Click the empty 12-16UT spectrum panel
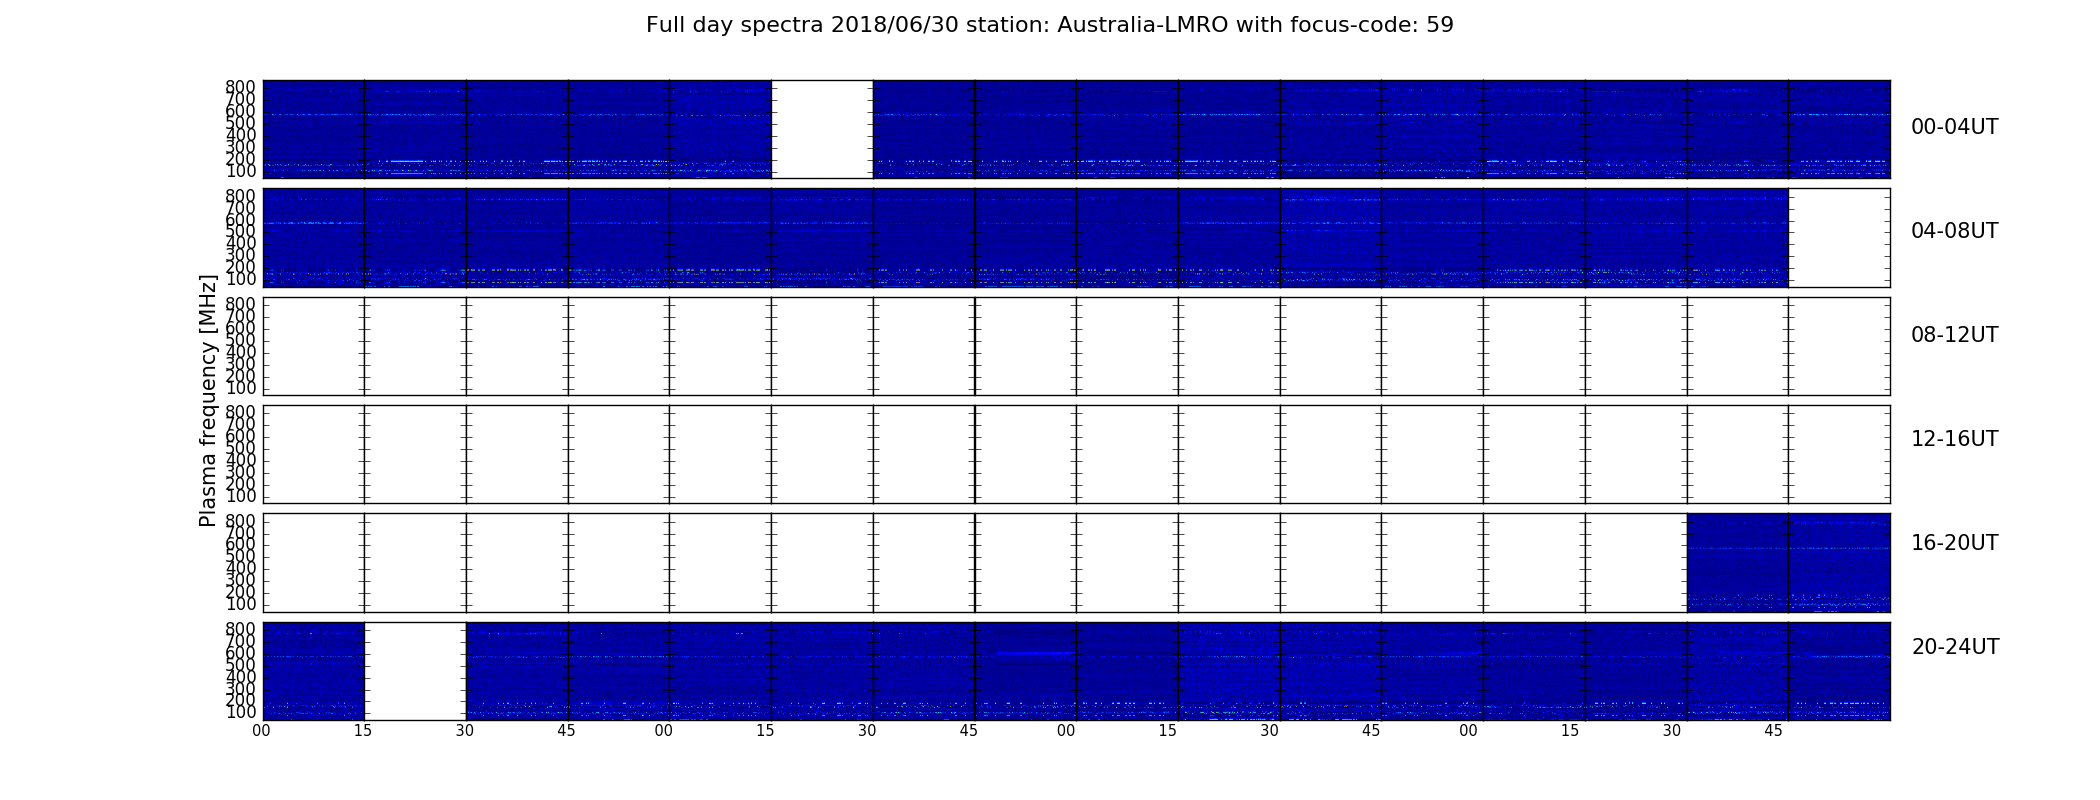This screenshot has width=2100, height=800. tap(1076, 454)
